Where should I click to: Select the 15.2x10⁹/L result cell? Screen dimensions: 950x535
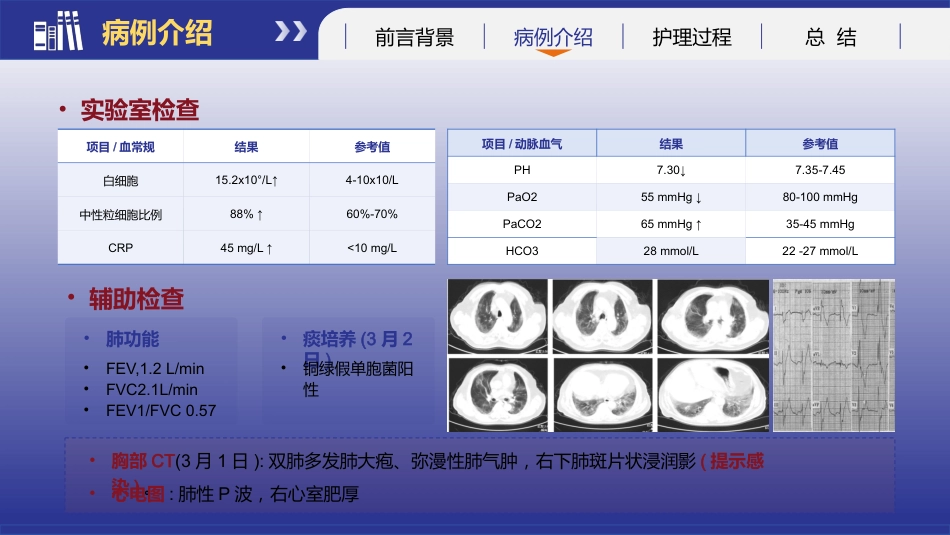click(247, 180)
